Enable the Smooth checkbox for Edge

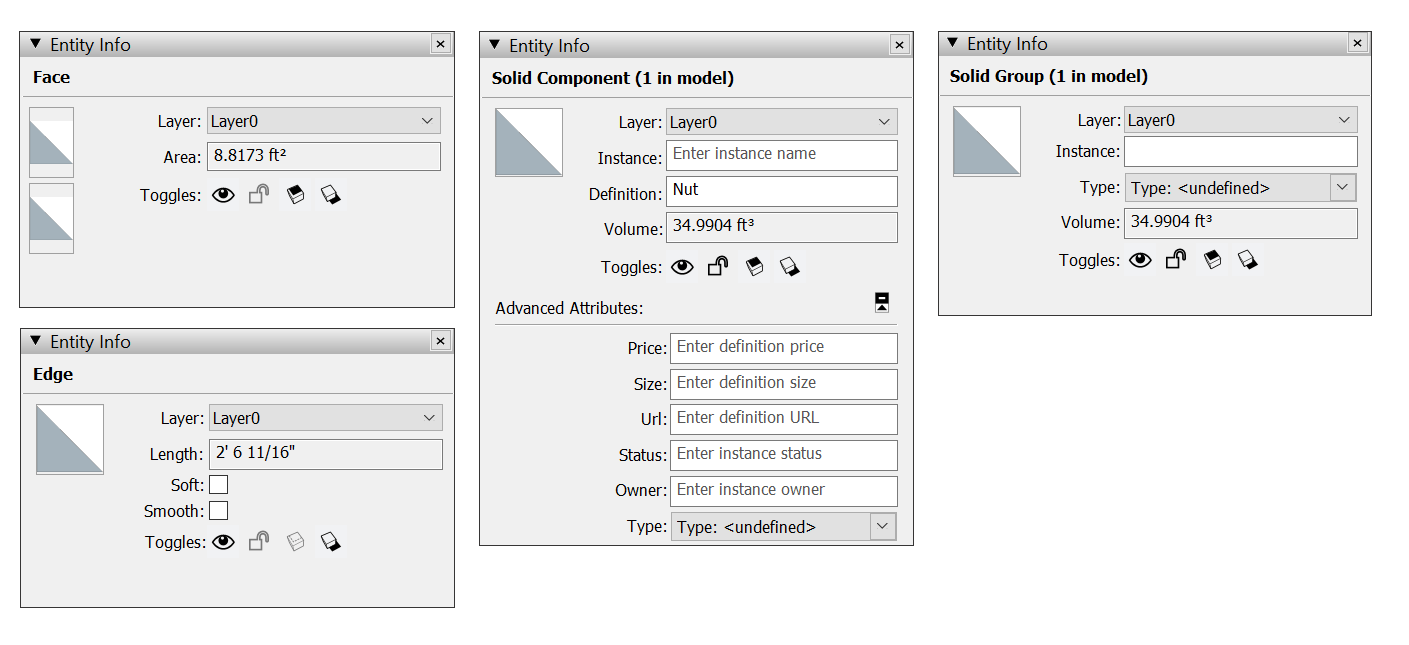tap(218, 511)
